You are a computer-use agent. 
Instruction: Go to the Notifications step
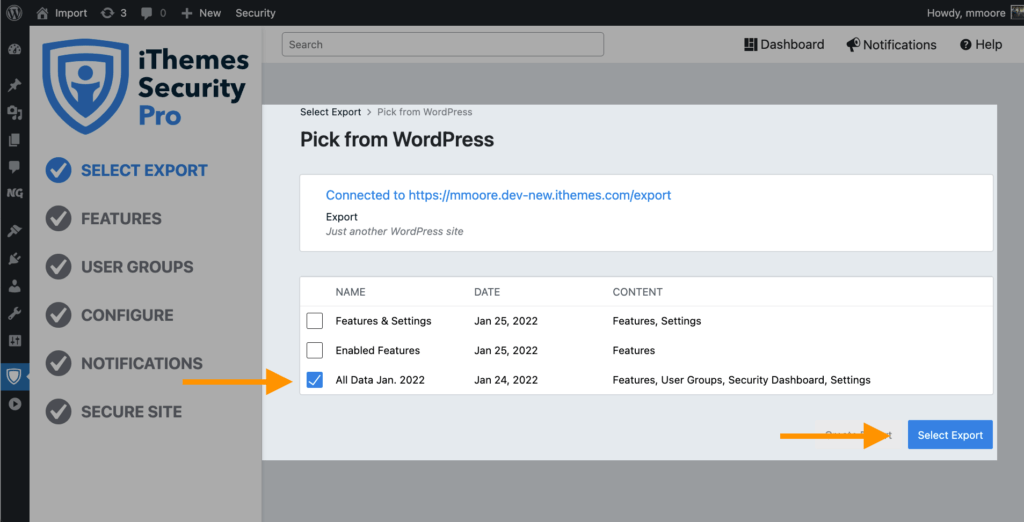pos(124,364)
